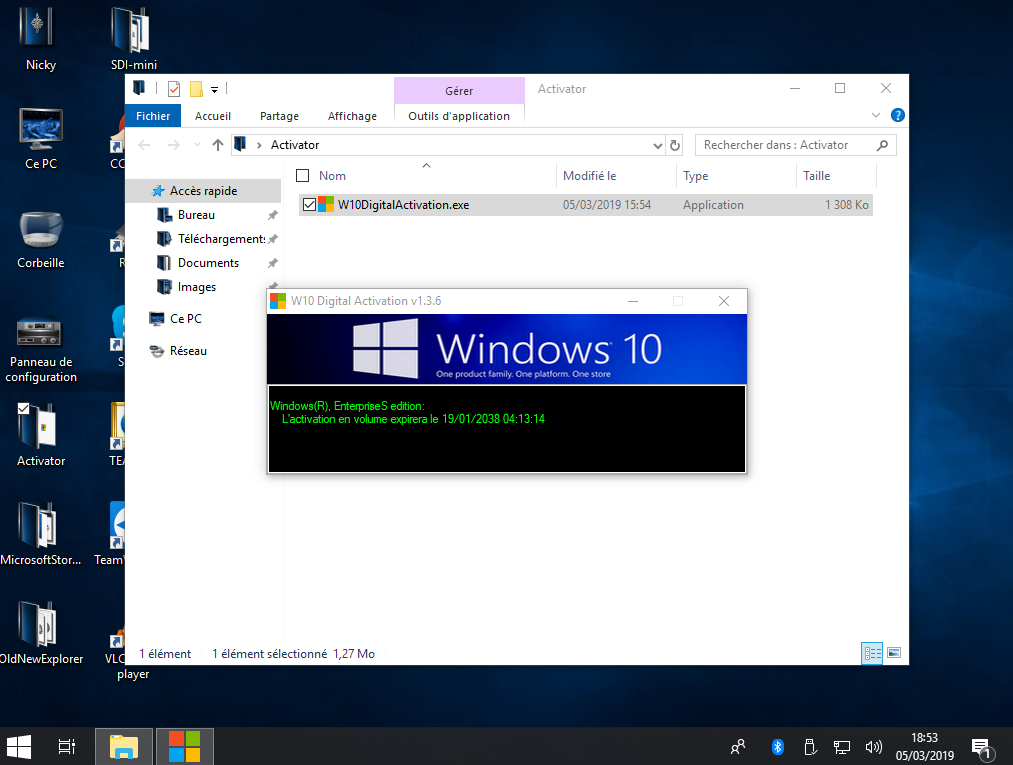Select Documents in navigation pane
This screenshot has width=1013, height=765.
(208, 262)
